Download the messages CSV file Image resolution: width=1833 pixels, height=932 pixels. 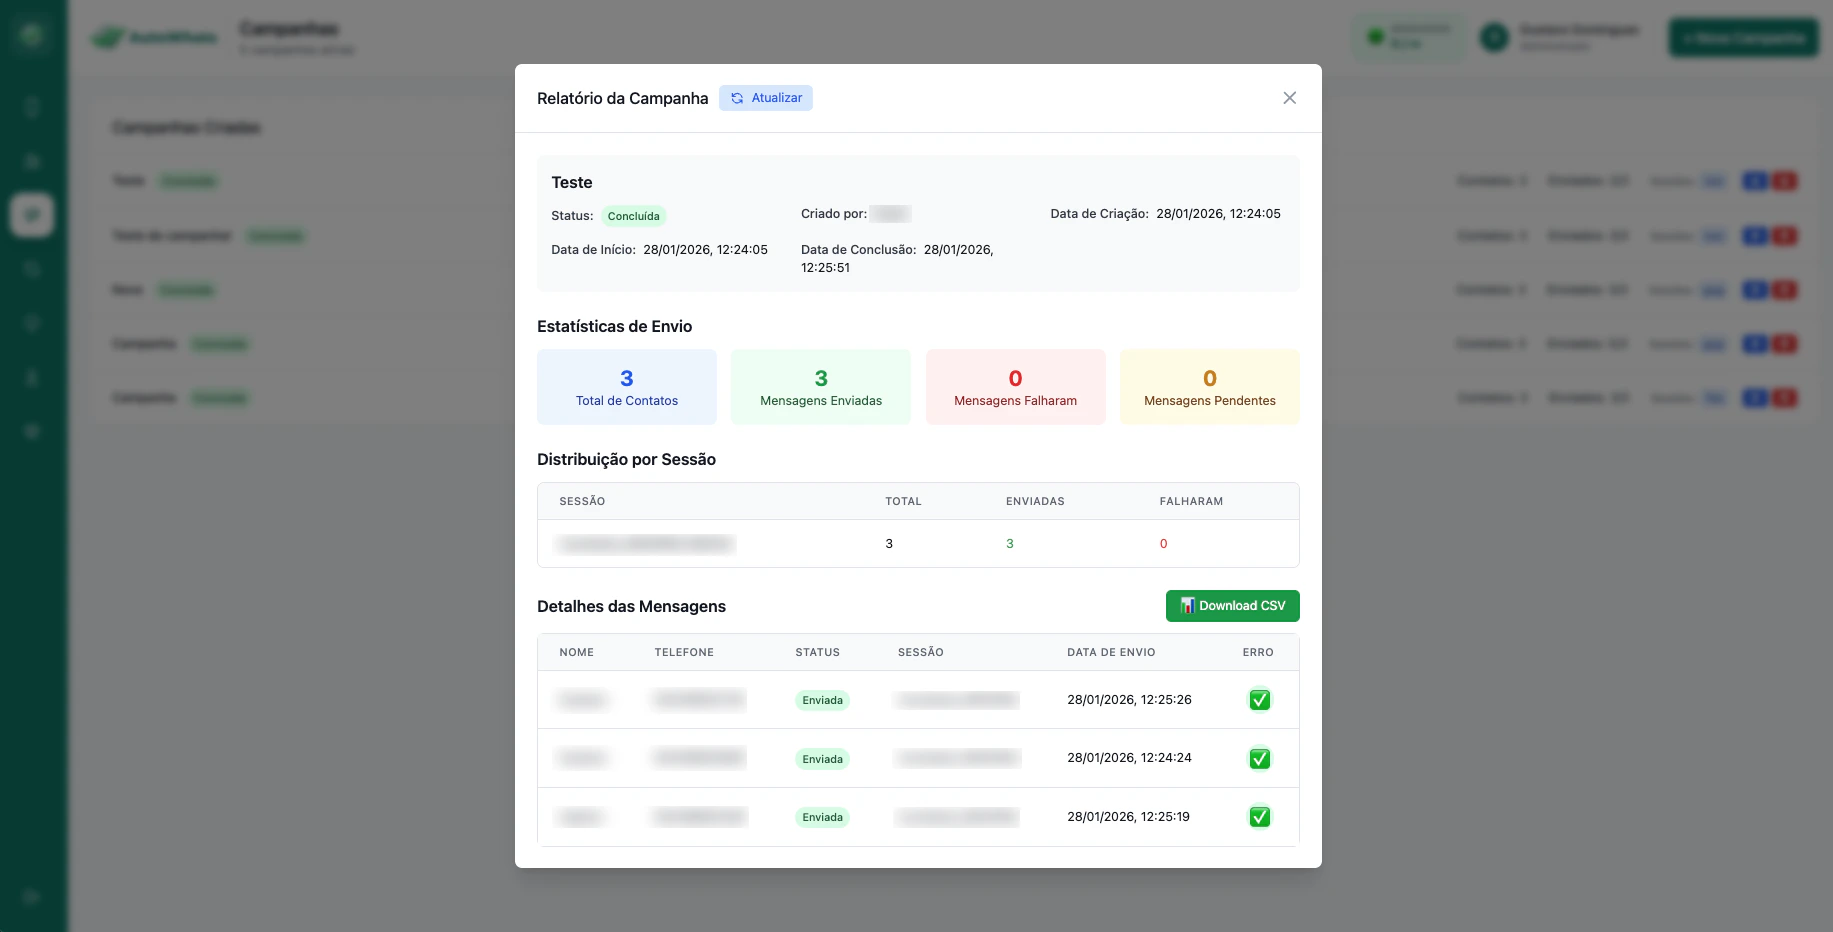(x=1232, y=606)
